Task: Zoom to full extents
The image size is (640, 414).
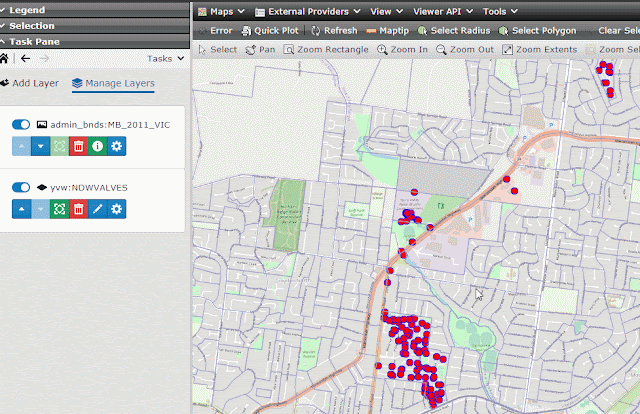Action: pyautogui.click(x=540, y=50)
